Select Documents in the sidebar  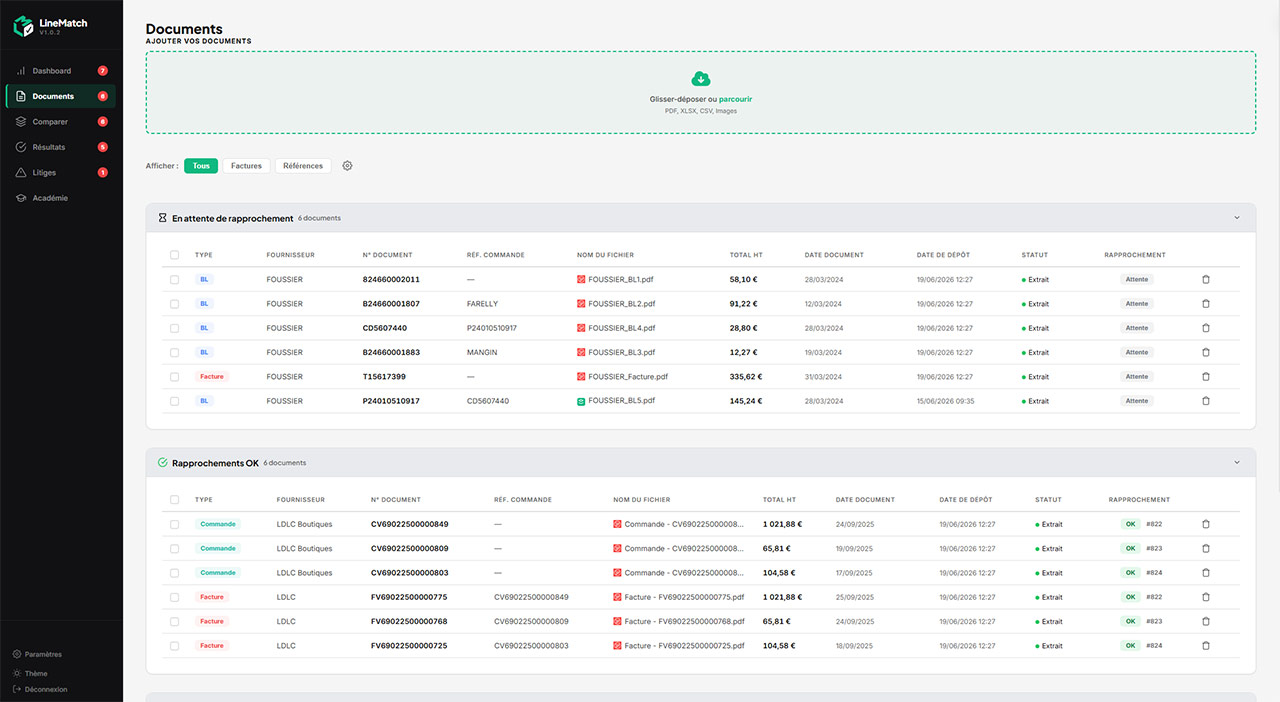pyautogui.click(x=61, y=96)
